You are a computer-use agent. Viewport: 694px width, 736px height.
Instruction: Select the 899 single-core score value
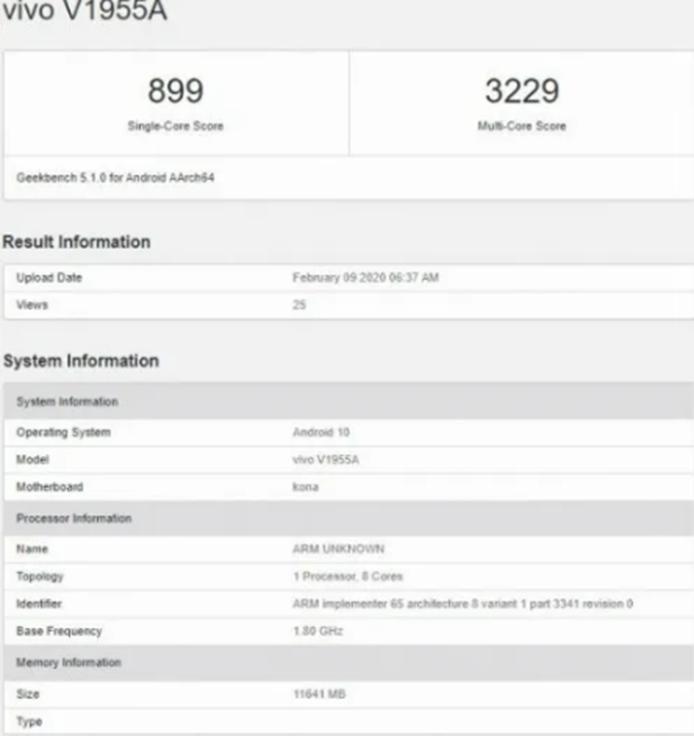click(x=175, y=91)
